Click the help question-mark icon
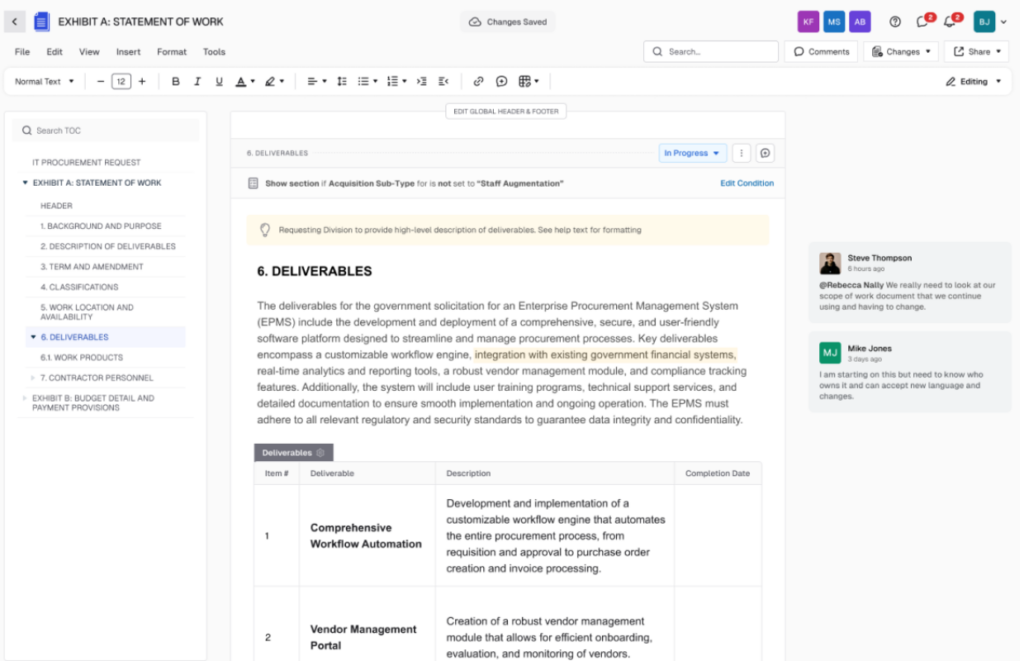Screen dimensions: 1024x661 [x=895, y=21]
